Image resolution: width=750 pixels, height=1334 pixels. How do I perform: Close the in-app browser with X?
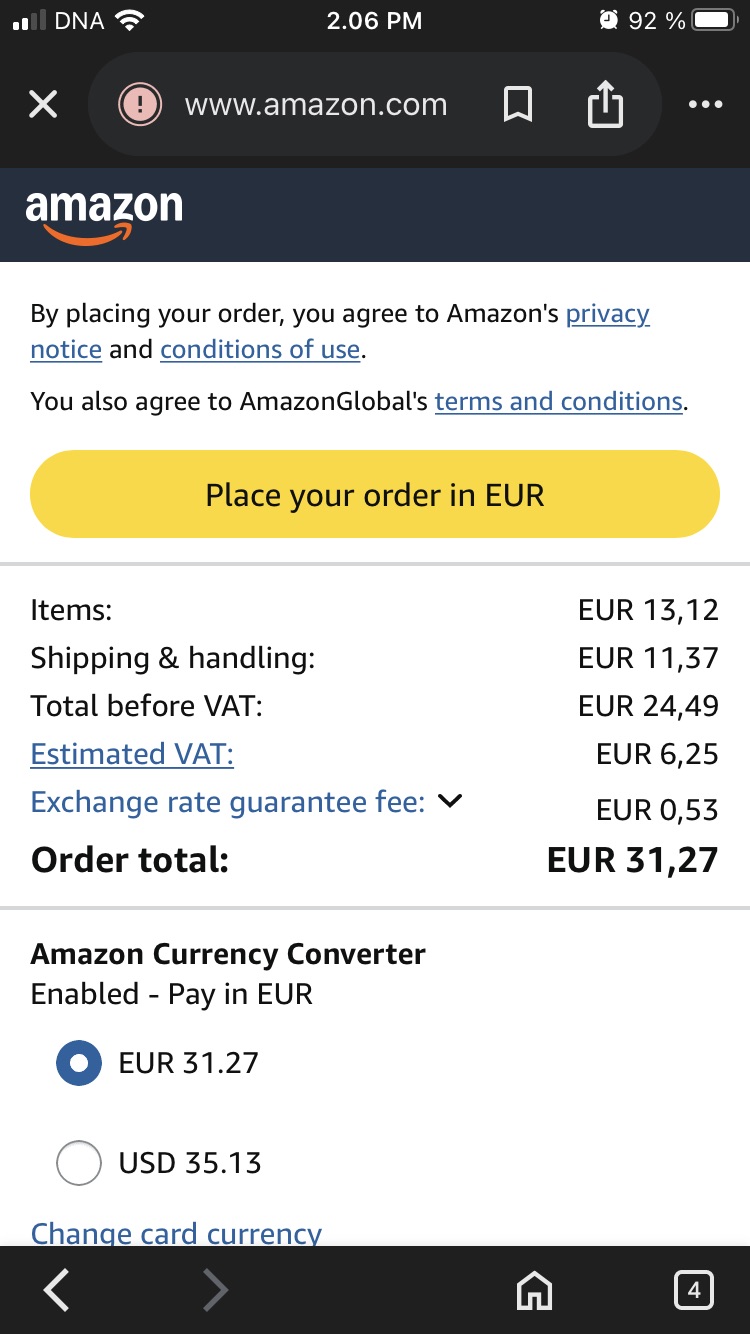43,104
